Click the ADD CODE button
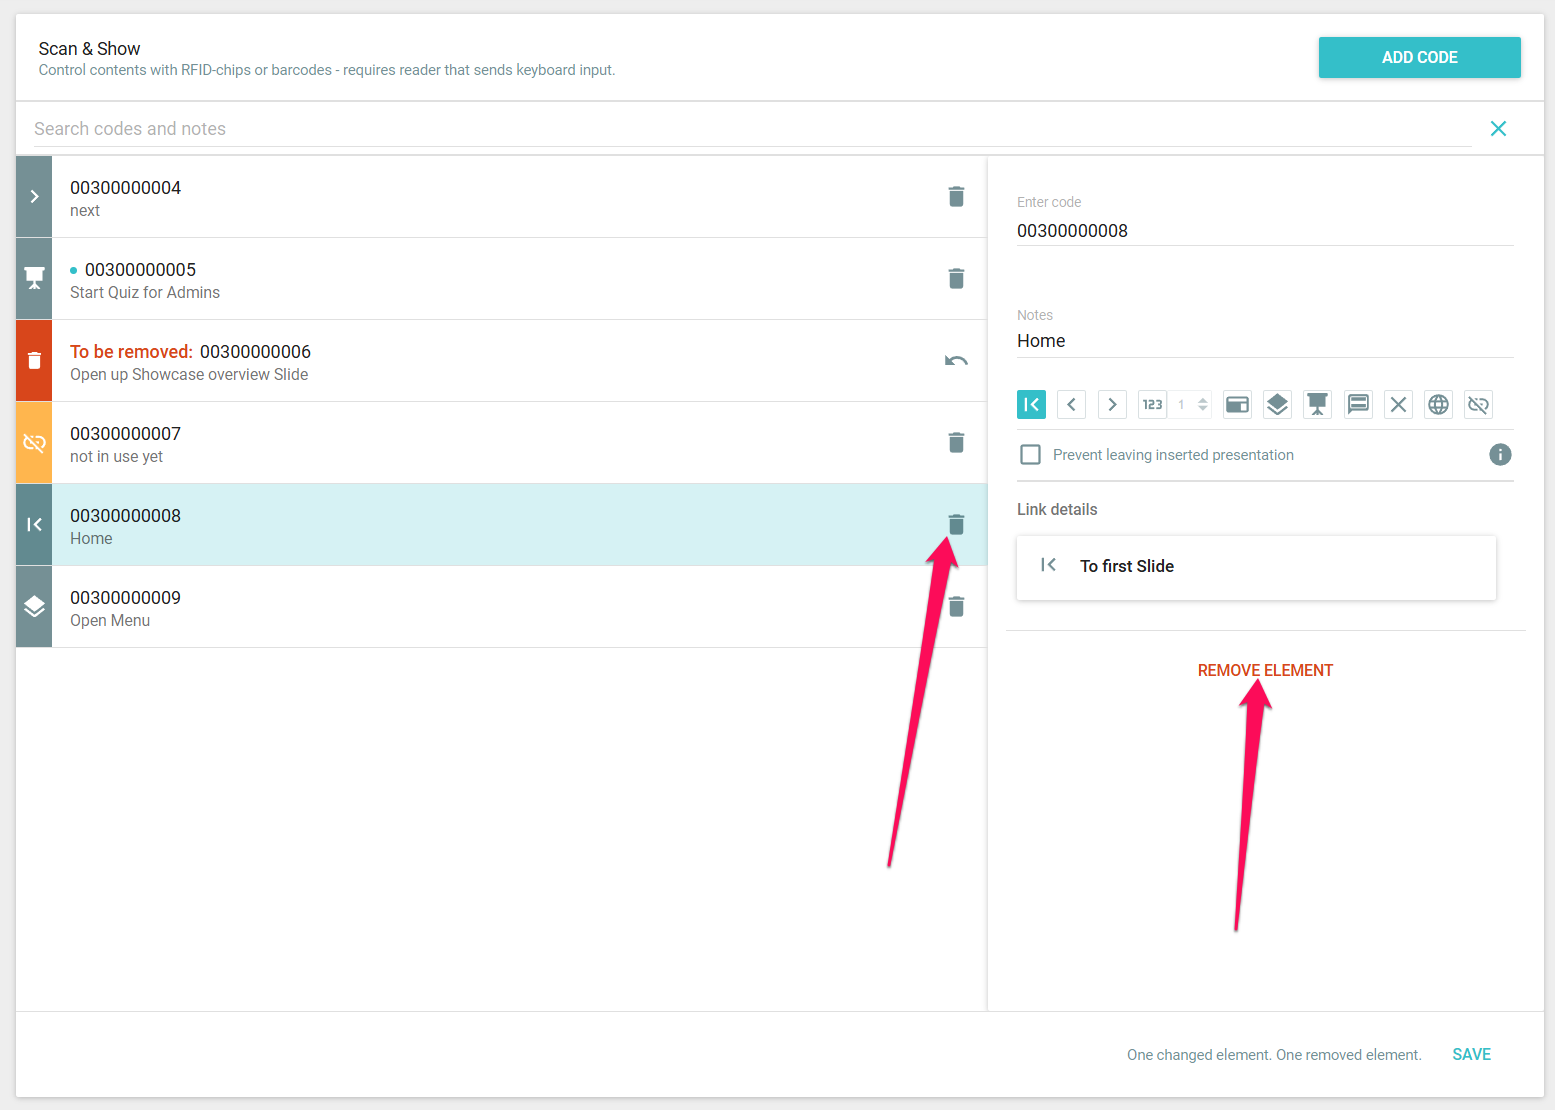Image resolution: width=1555 pixels, height=1110 pixels. point(1419,58)
